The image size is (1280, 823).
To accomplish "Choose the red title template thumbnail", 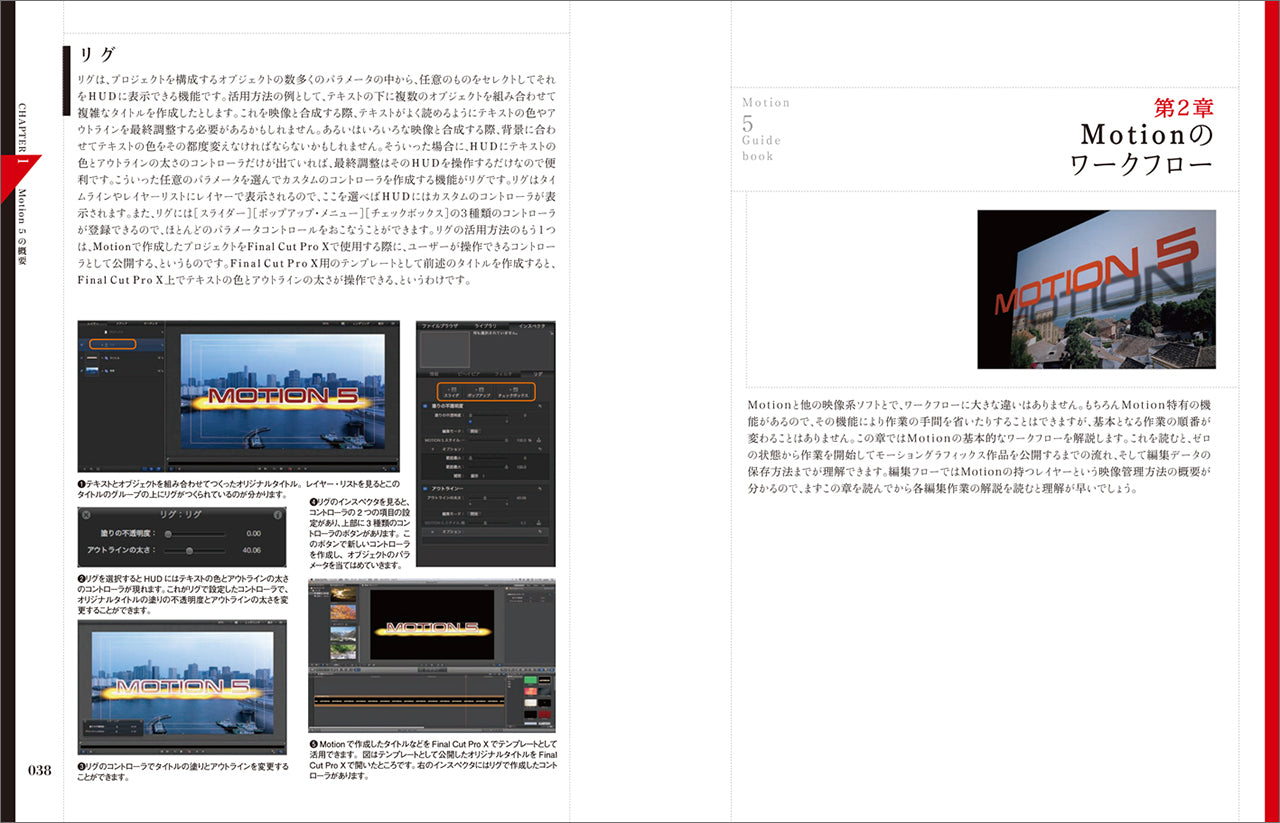I will (545, 714).
